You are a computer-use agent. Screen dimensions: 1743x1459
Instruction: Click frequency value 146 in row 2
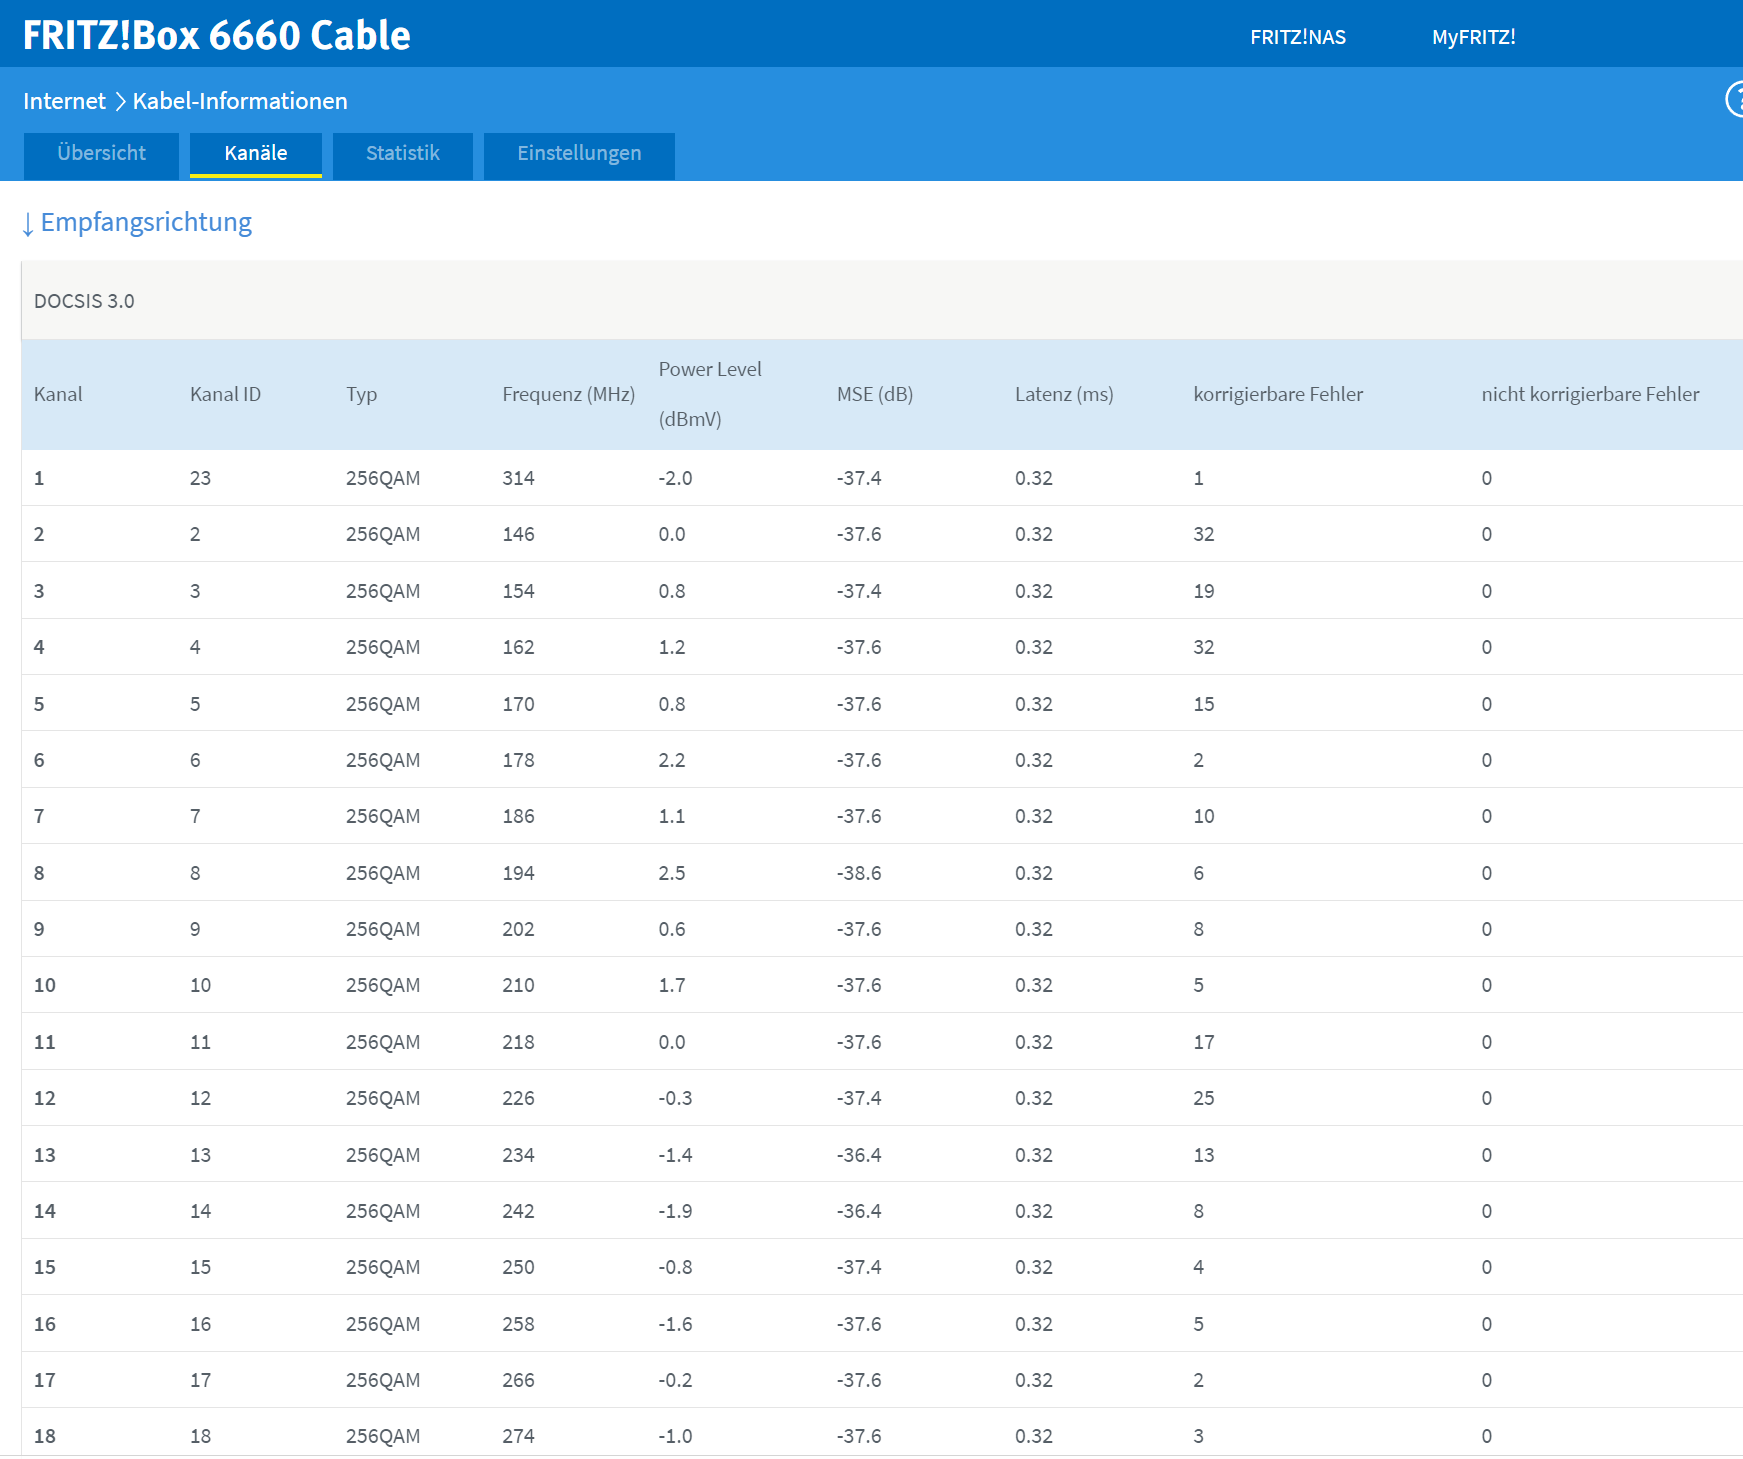click(518, 534)
